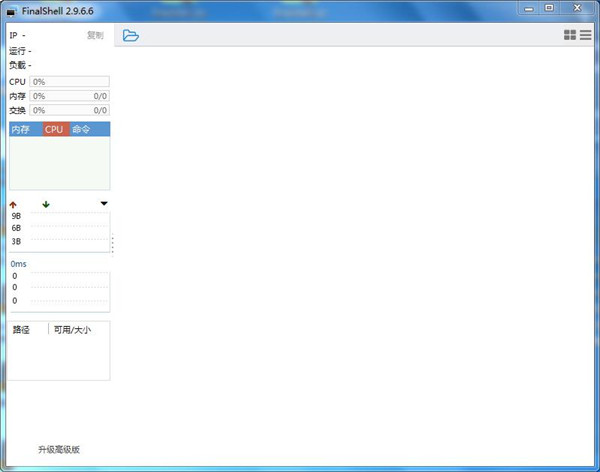This screenshot has height=472, width=600.
Task: Sort processes by CPU column
Action: [54, 130]
